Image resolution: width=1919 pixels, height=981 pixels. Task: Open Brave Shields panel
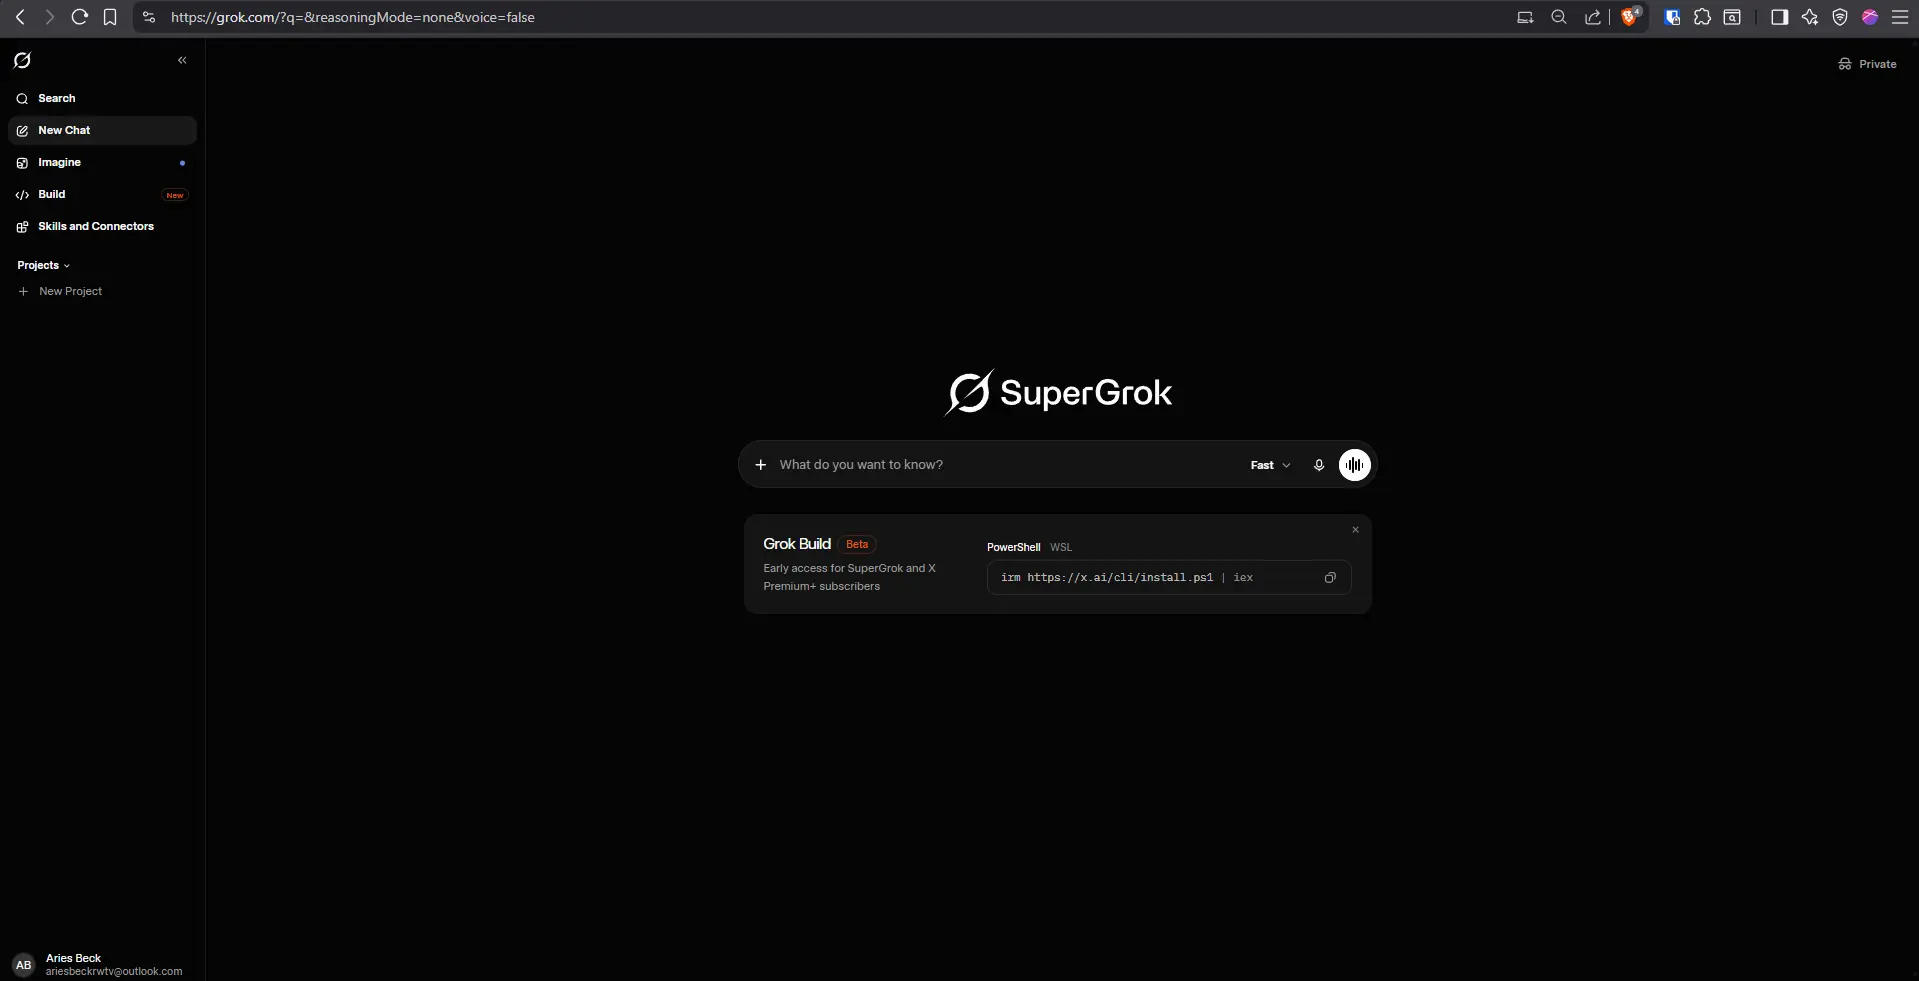coord(1630,17)
